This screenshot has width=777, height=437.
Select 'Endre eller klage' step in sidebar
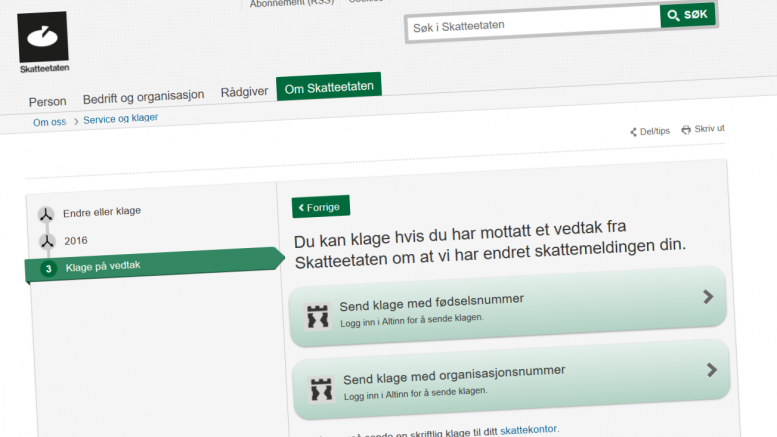(102, 212)
